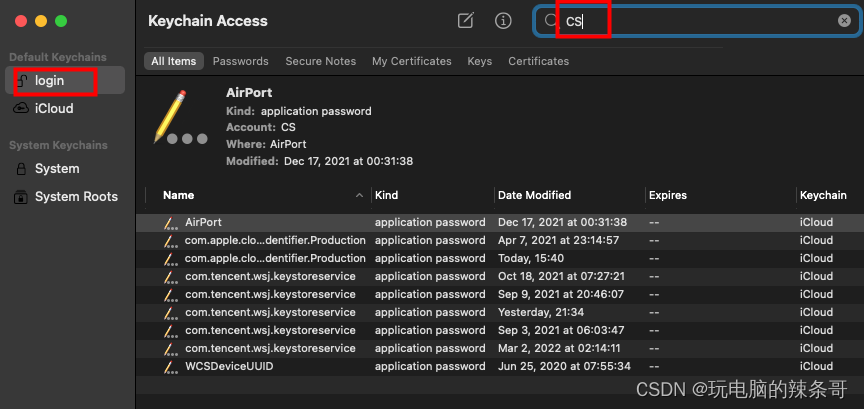Select the tencent keystoreservice row from Oct 18, 2021
Screen dimensions: 864x409
(x=499, y=276)
